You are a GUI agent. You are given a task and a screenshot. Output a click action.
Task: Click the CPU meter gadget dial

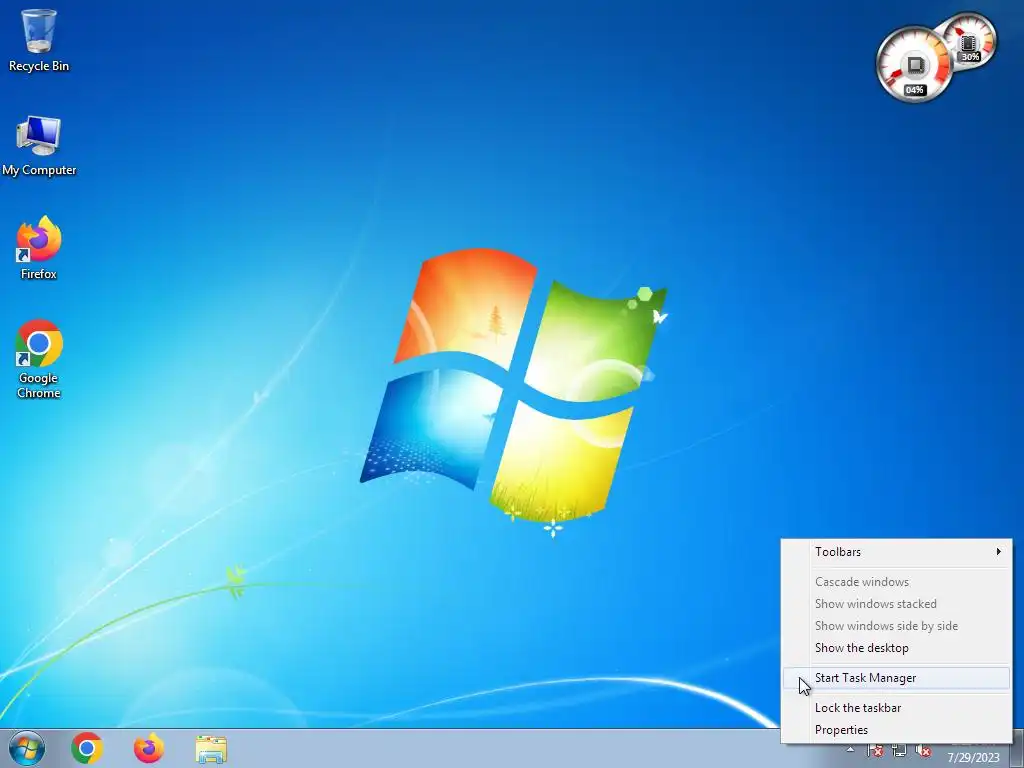914,65
